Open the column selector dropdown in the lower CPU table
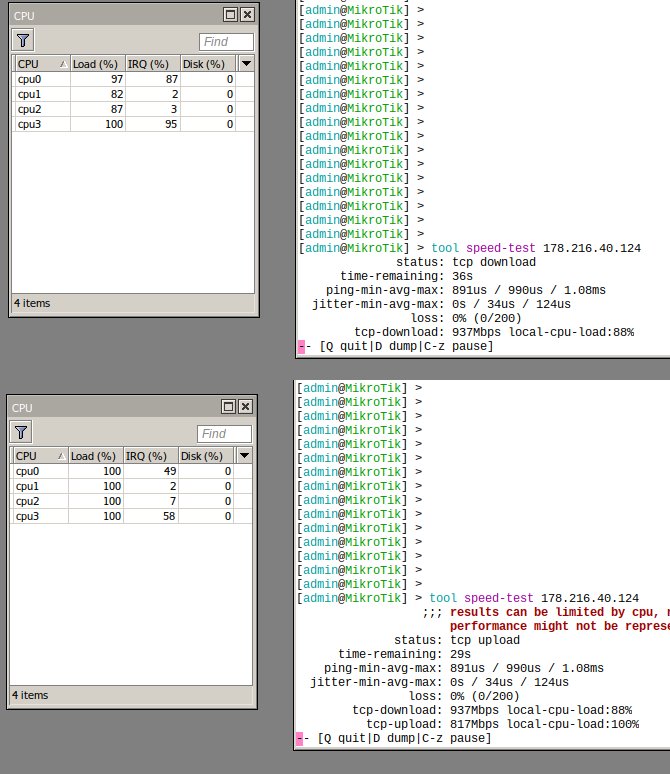670x774 pixels. tap(244, 456)
